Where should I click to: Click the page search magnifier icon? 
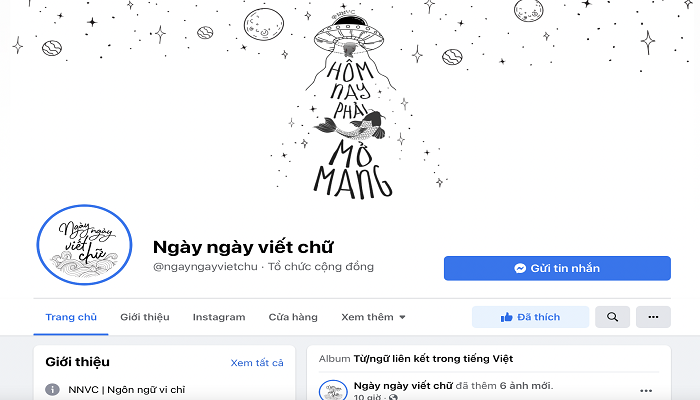[612, 317]
